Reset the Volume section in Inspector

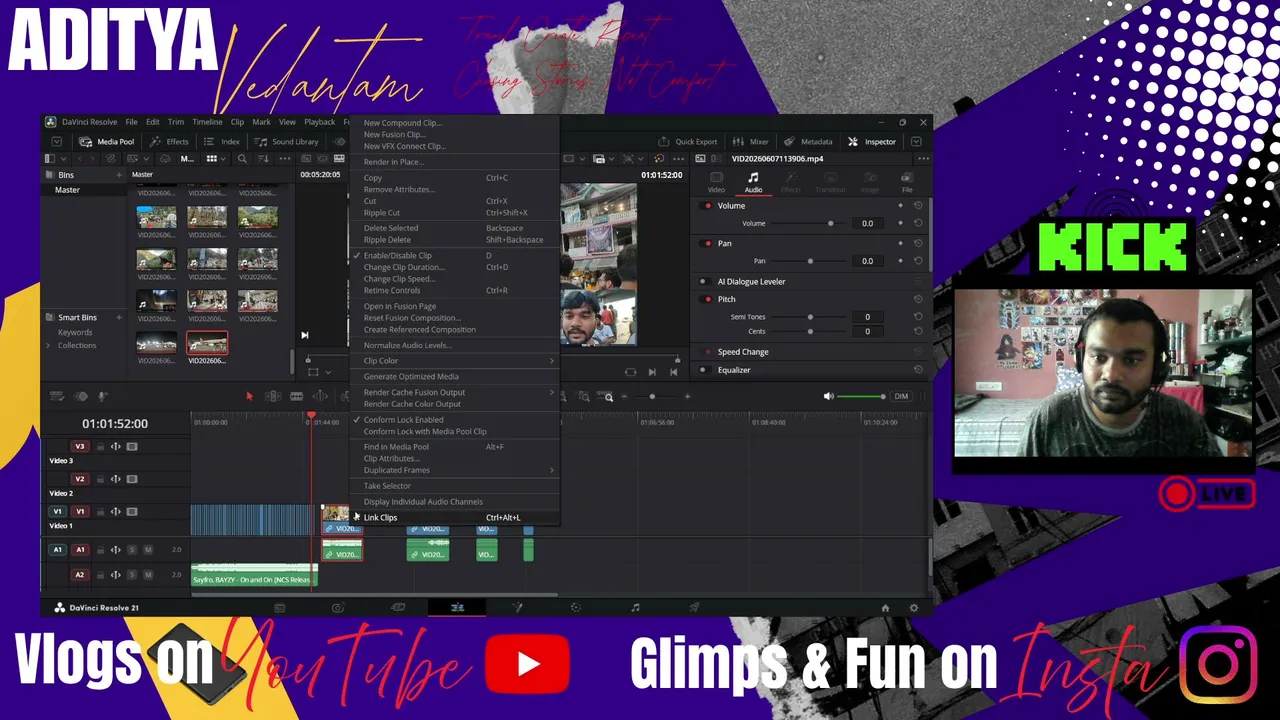(918, 206)
